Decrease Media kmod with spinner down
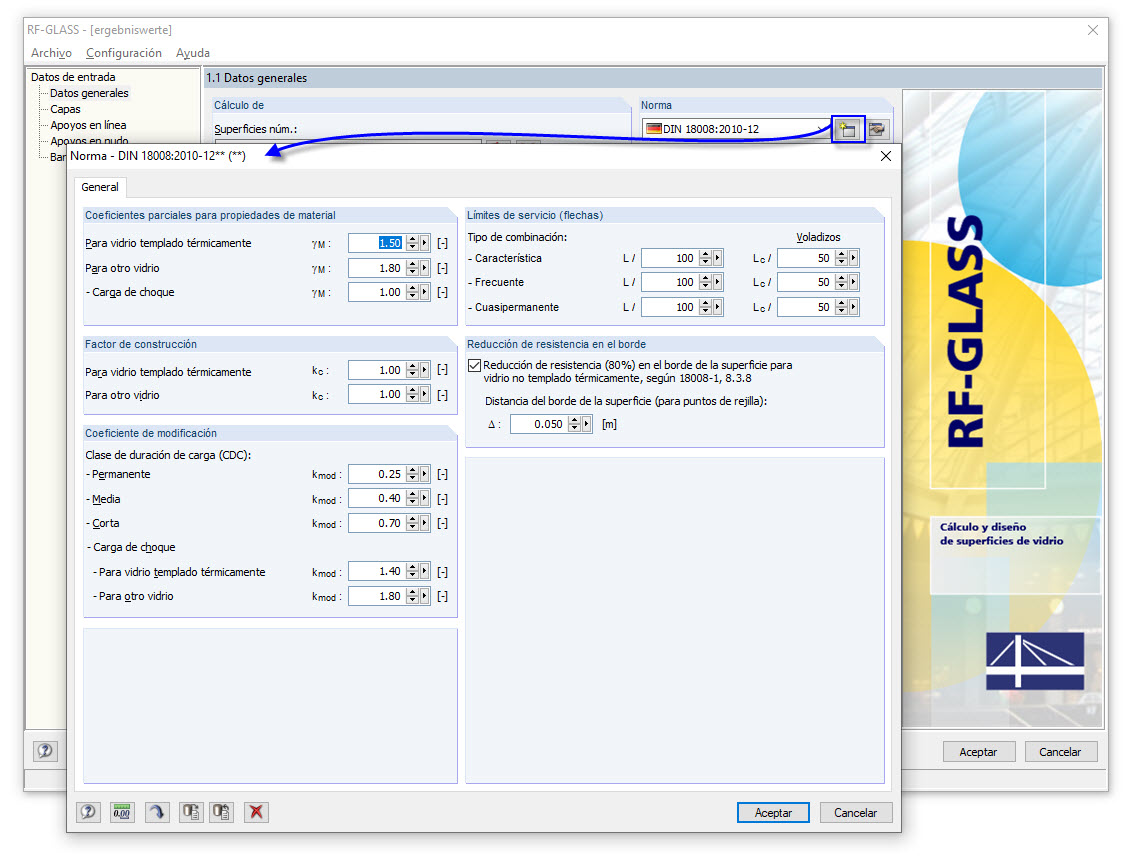 (x=413, y=503)
